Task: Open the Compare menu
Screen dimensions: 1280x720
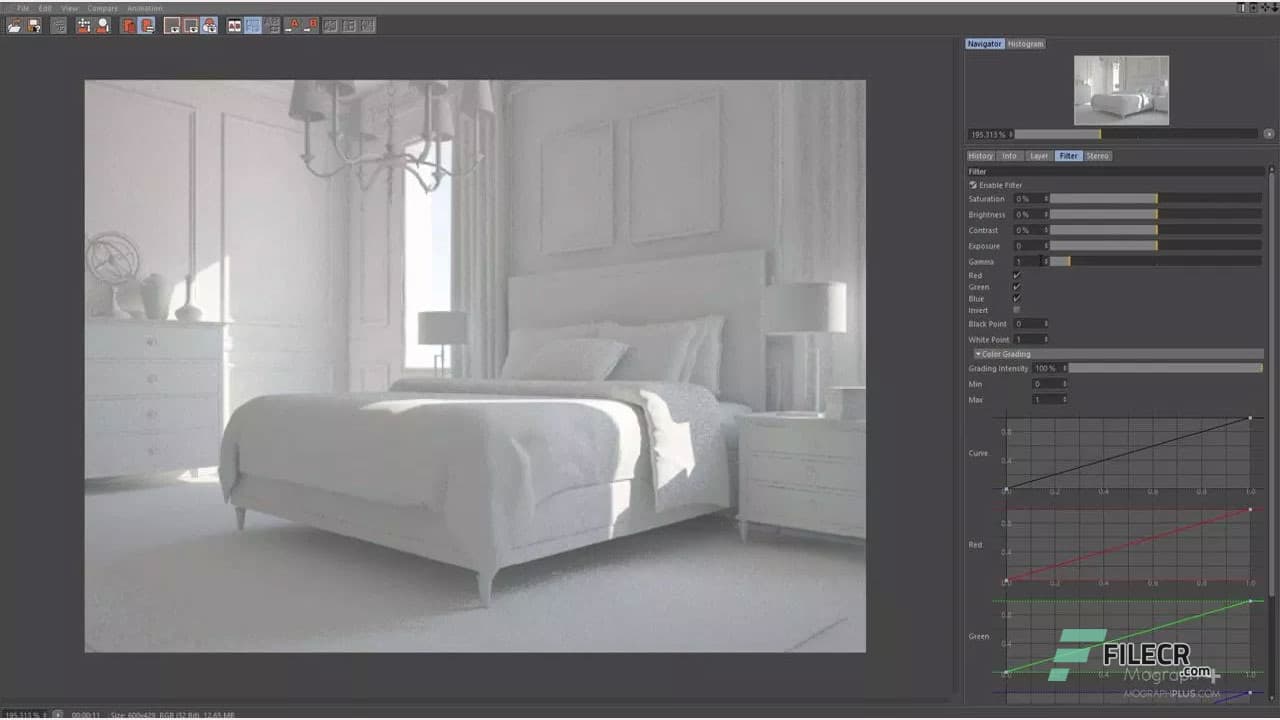Action: (x=103, y=8)
